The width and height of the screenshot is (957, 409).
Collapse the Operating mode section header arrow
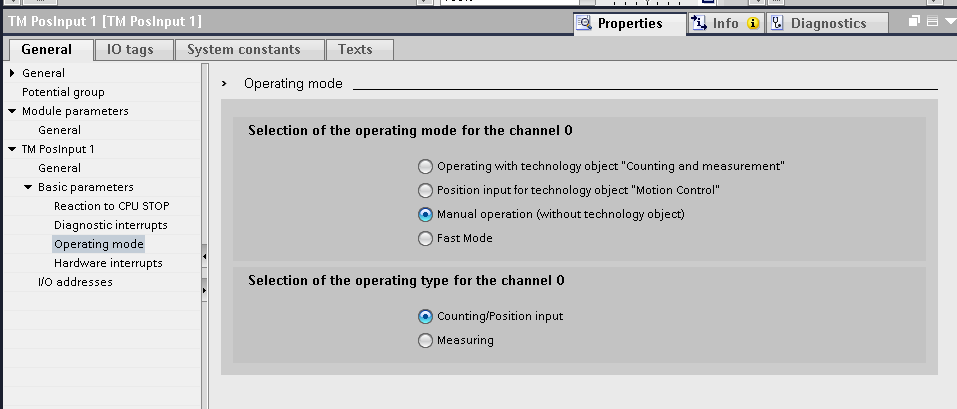[x=225, y=84]
